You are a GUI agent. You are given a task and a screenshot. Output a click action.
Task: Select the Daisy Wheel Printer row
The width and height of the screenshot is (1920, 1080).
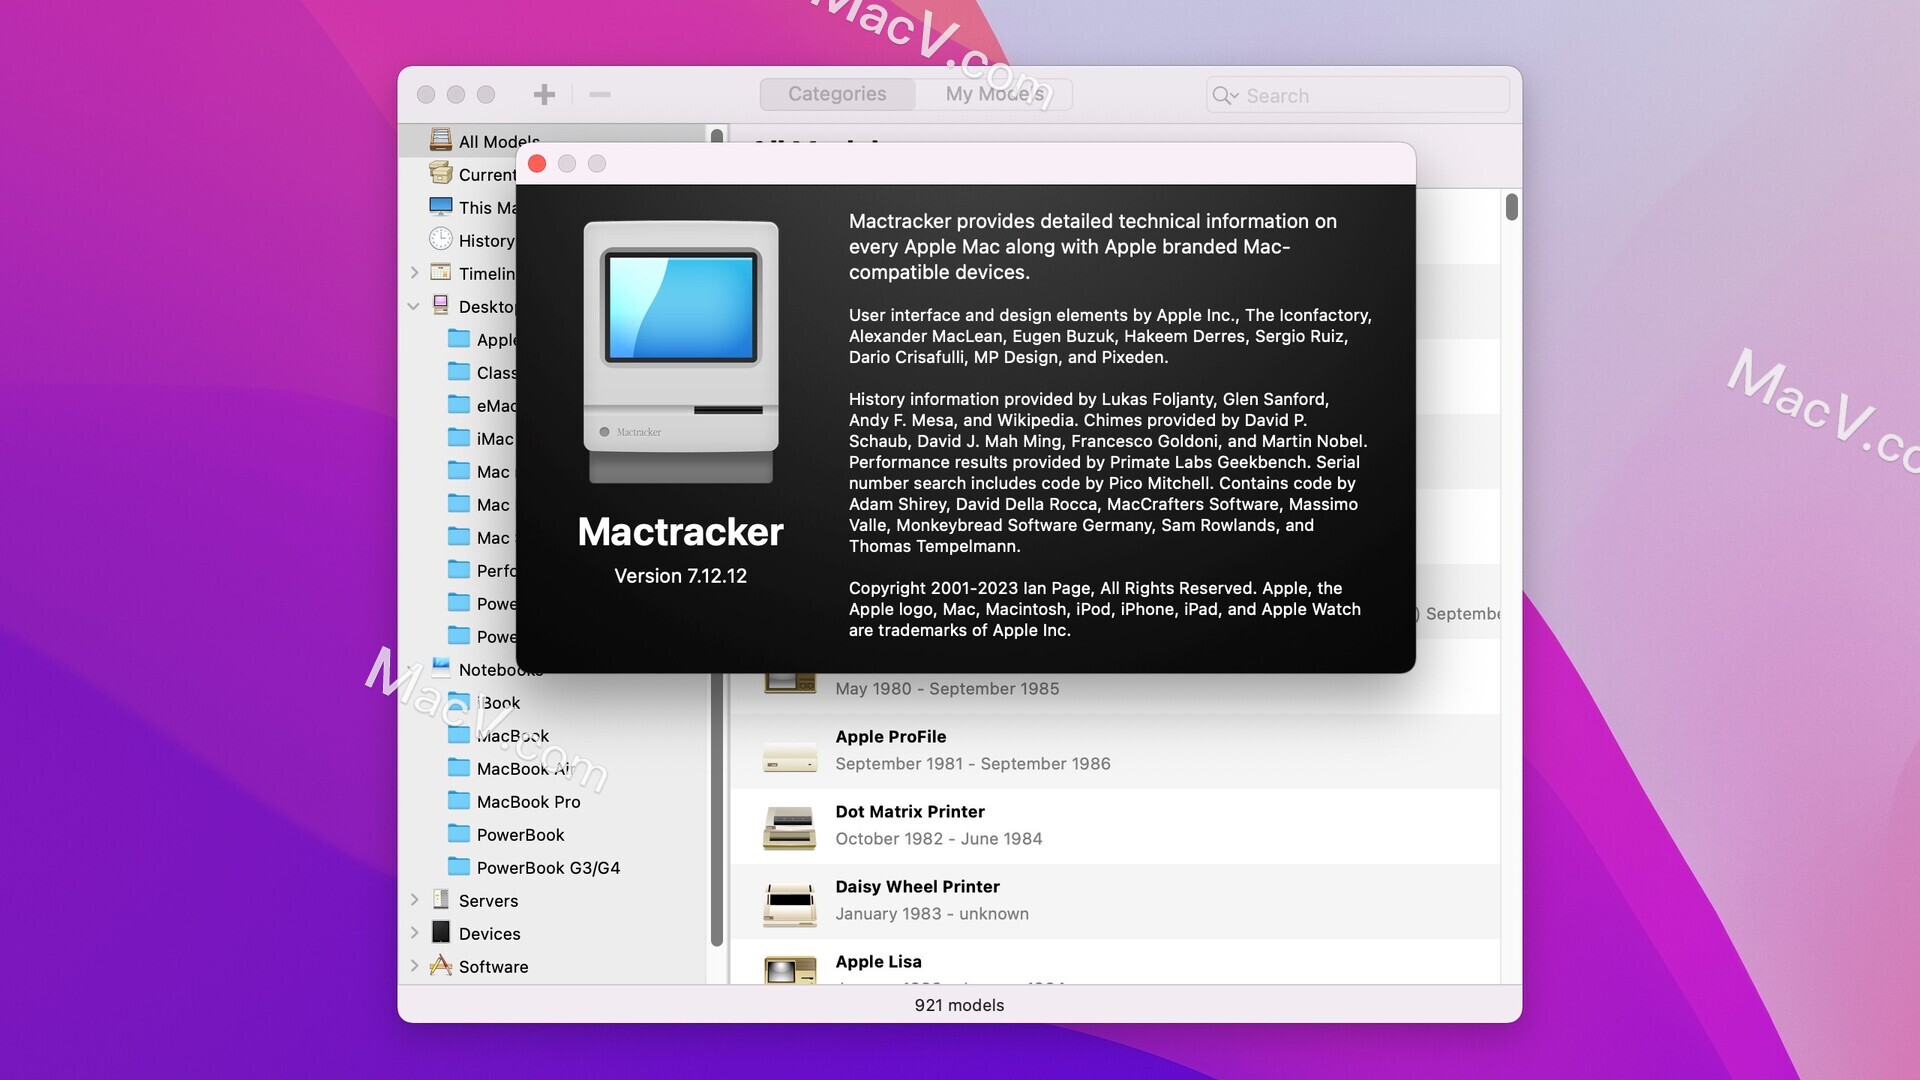pyautogui.click(x=1115, y=901)
